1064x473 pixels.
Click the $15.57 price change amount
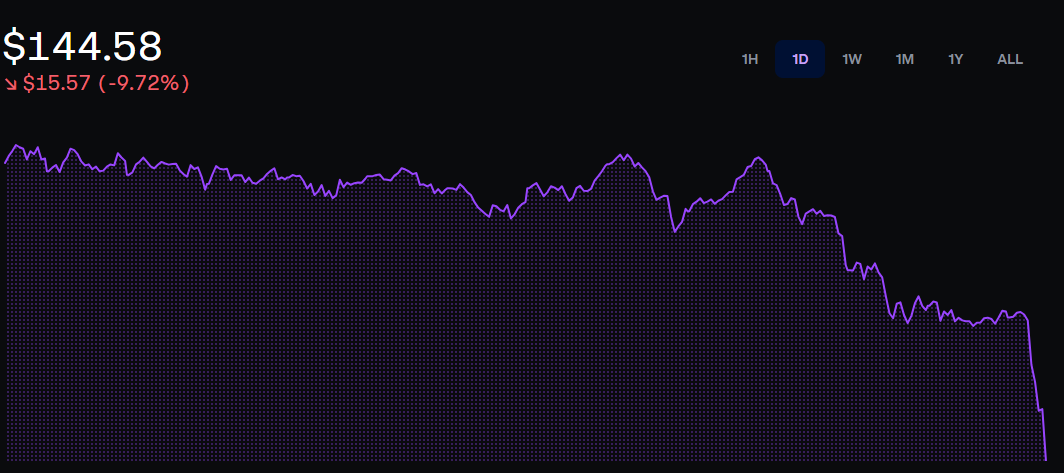point(58,84)
